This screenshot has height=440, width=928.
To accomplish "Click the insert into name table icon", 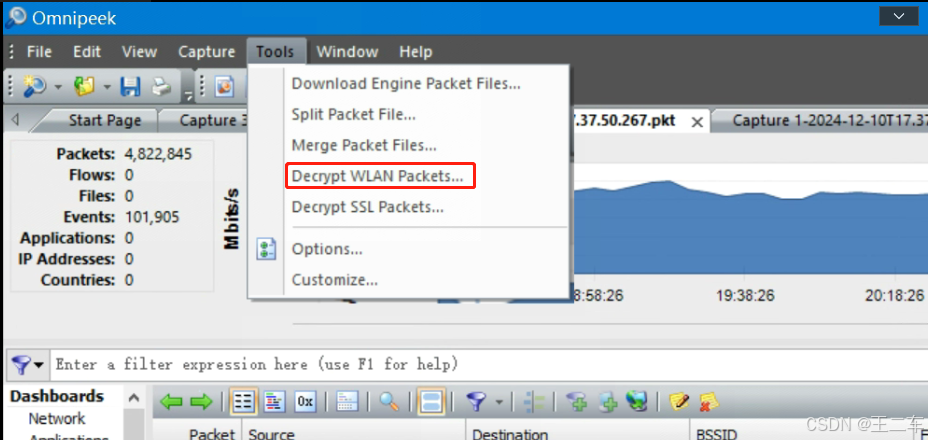I will pyautogui.click(x=607, y=402).
